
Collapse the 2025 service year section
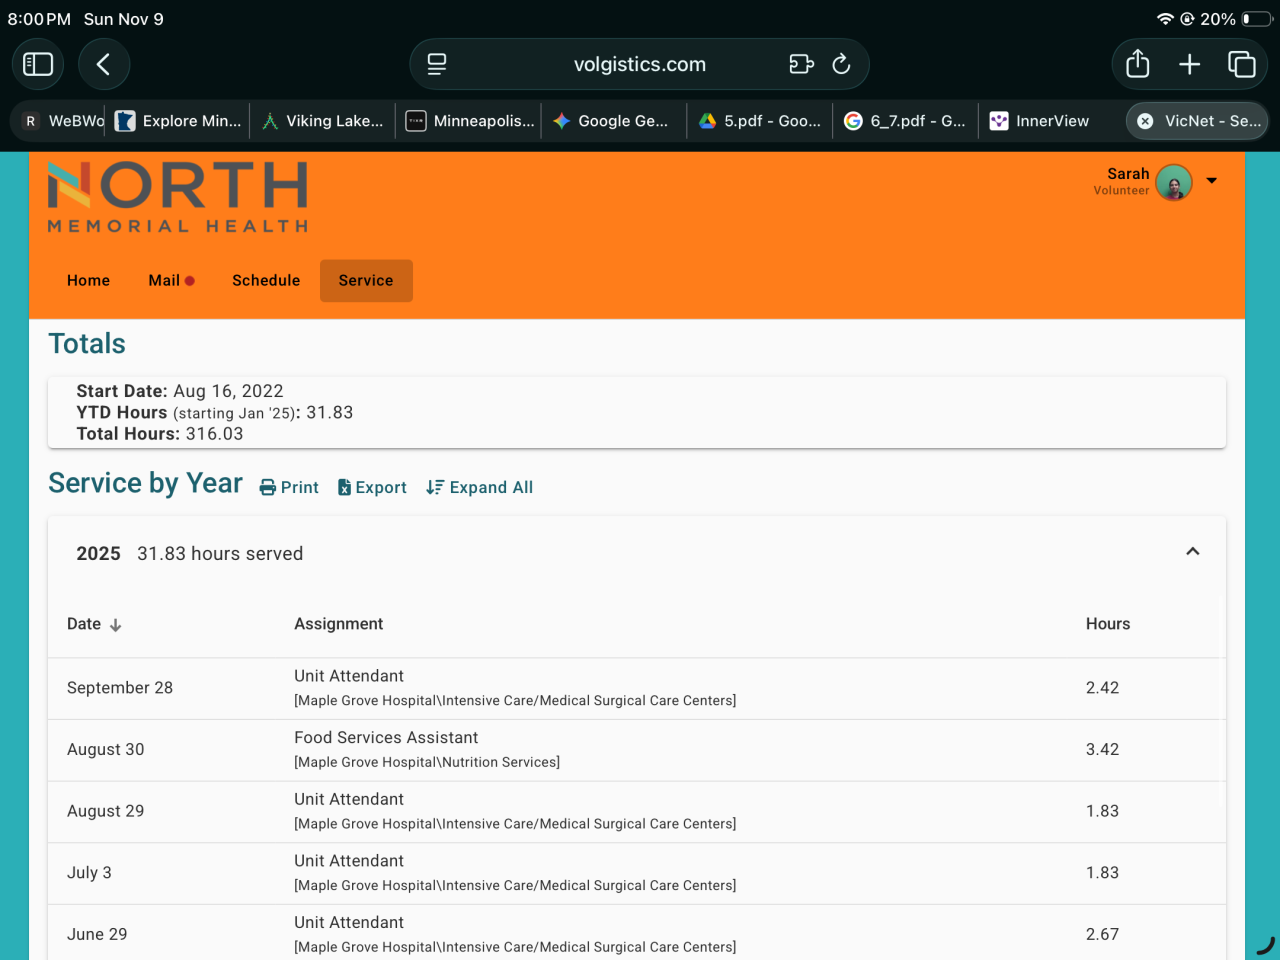pyautogui.click(x=1192, y=552)
